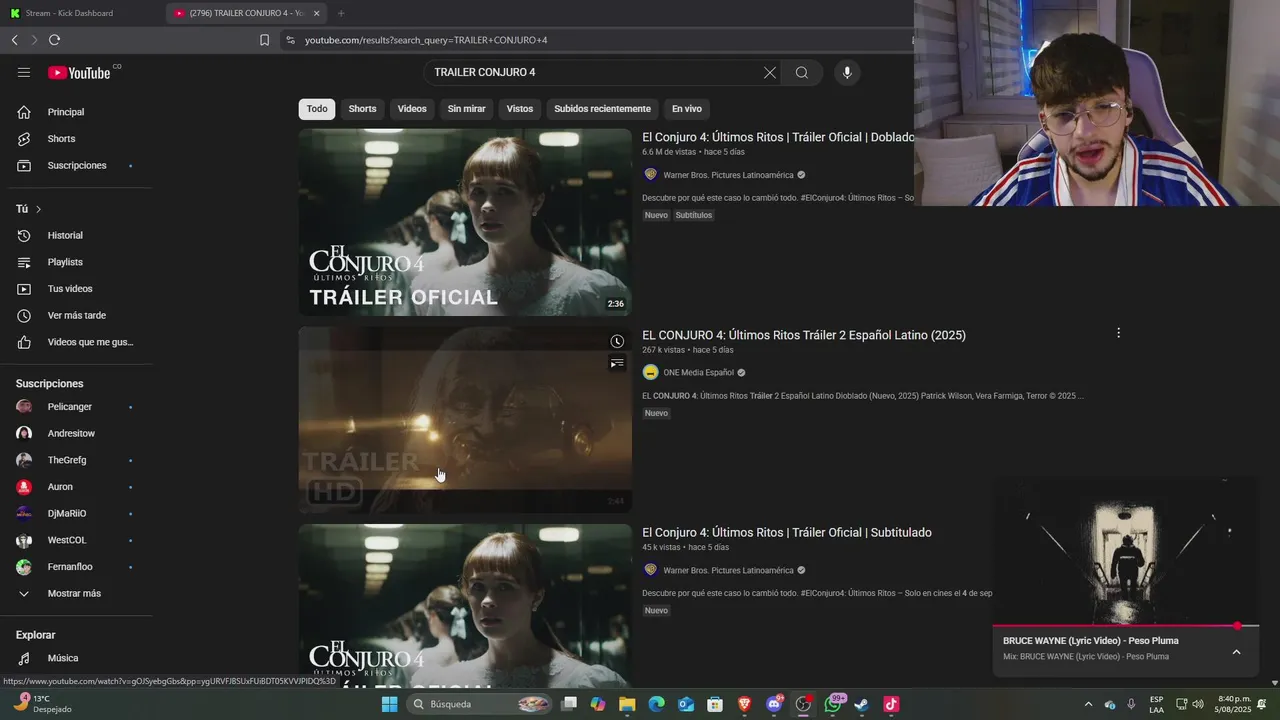Select the Subidos recientemente filter chip

tap(602, 109)
